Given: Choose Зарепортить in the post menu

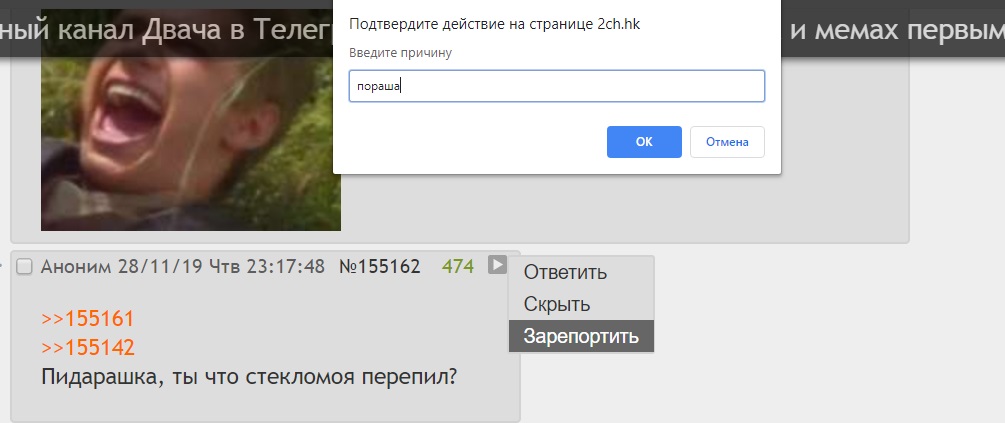Looking at the screenshot, I should coord(581,336).
